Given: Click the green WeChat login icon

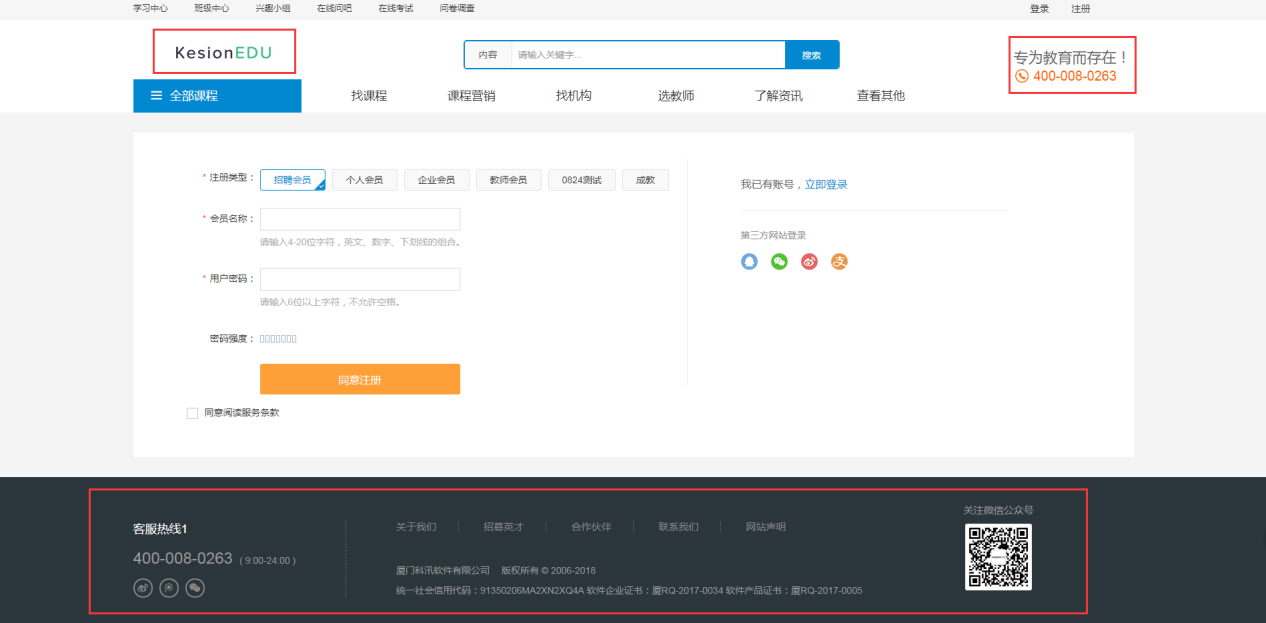Looking at the screenshot, I should (x=779, y=262).
